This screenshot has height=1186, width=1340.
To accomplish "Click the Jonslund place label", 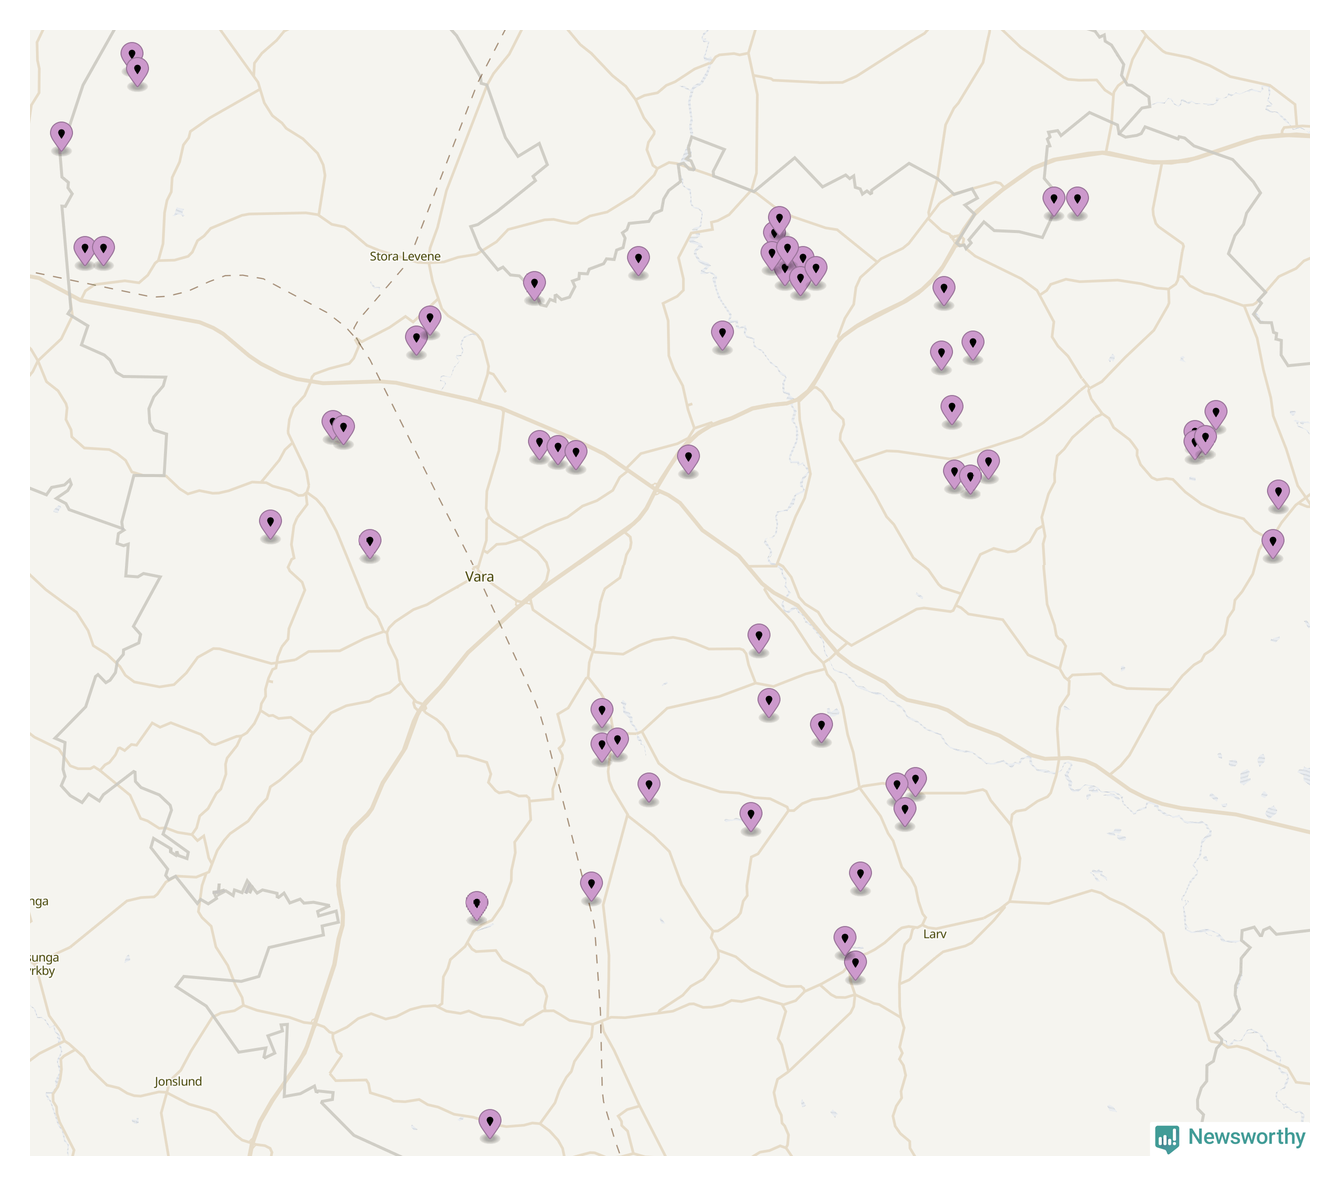I will [178, 1082].
